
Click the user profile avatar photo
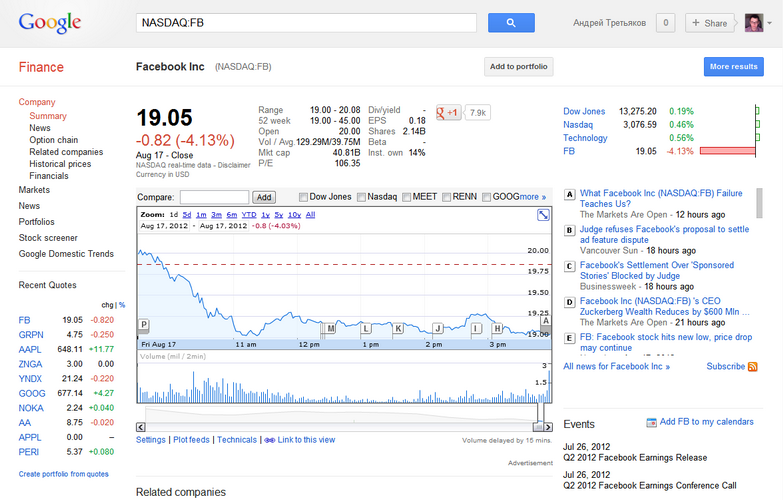click(x=754, y=22)
